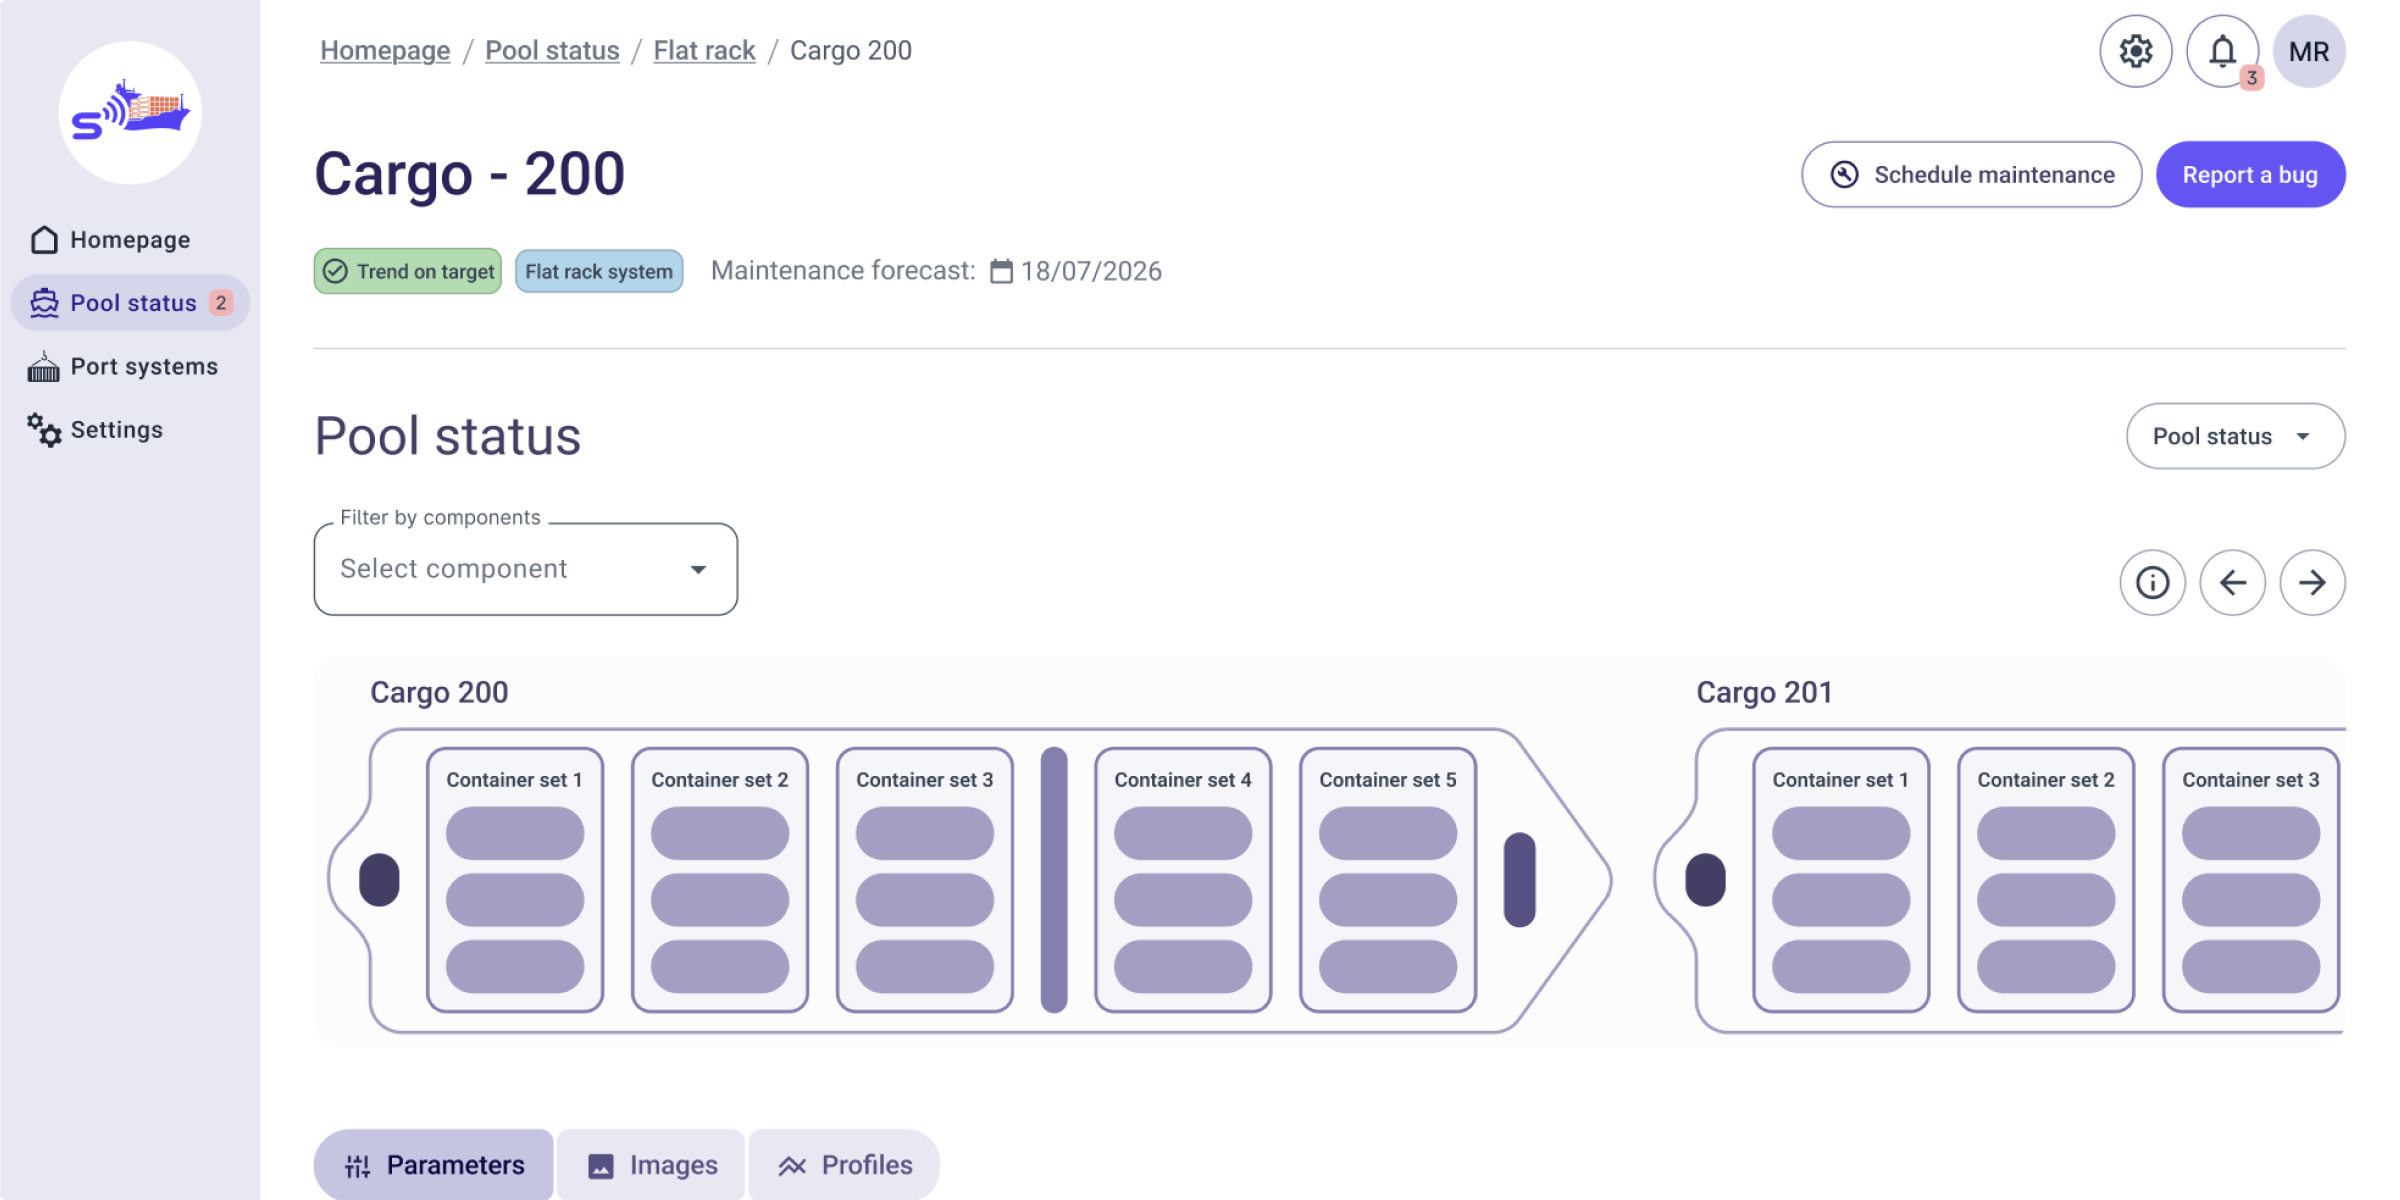Go to previous cargo with left arrow
This screenshot has height=1200, width=2400.
[2232, 582]
